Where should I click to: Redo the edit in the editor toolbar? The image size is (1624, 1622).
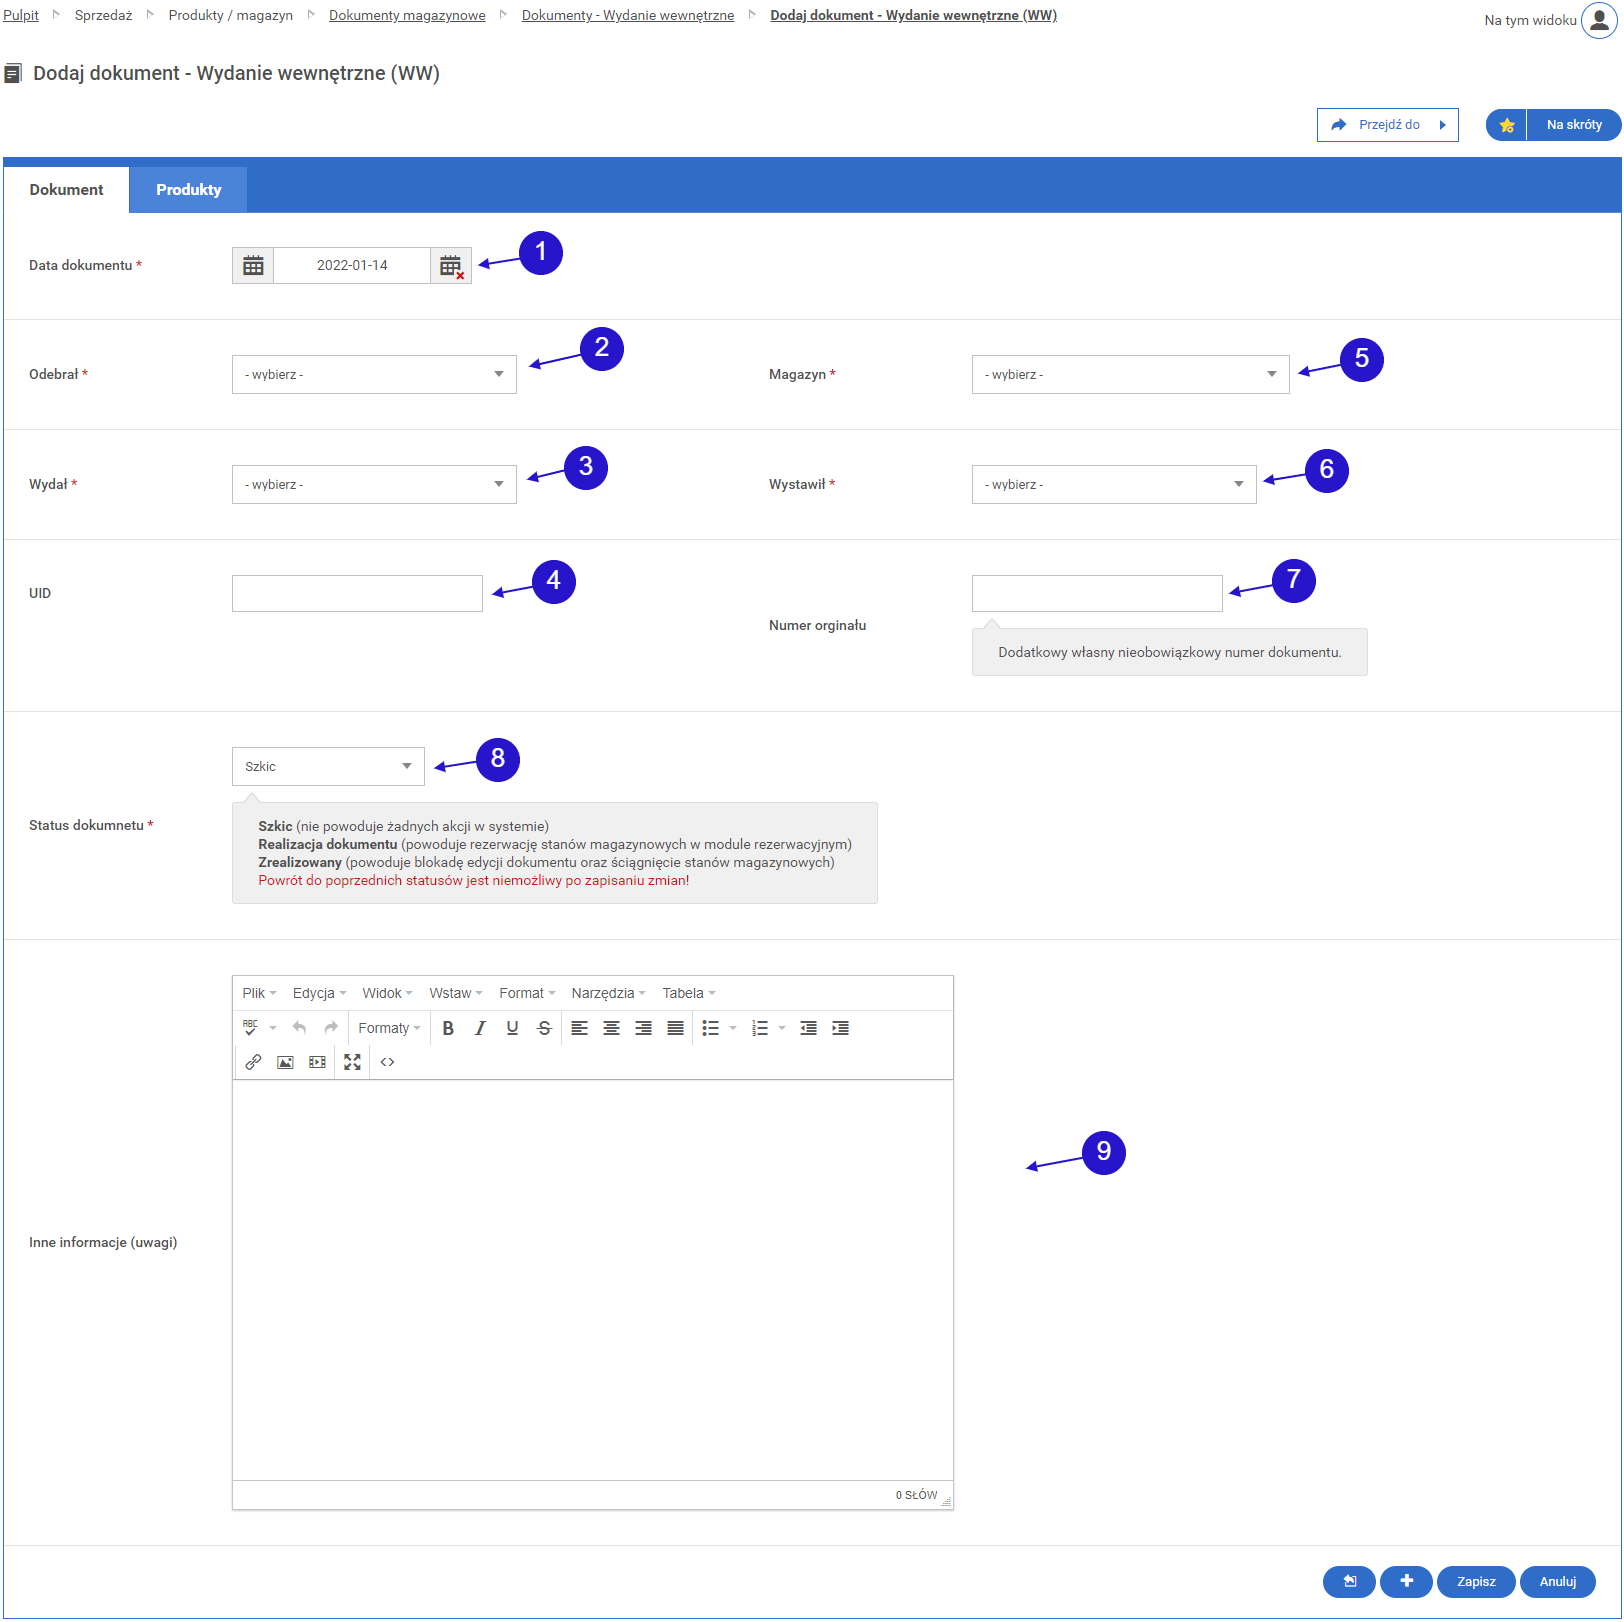point(331,1028)
